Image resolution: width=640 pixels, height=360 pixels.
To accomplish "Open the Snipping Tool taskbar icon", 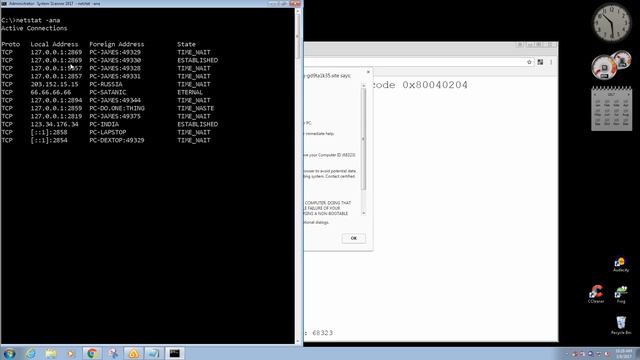I will click(113, 353).
